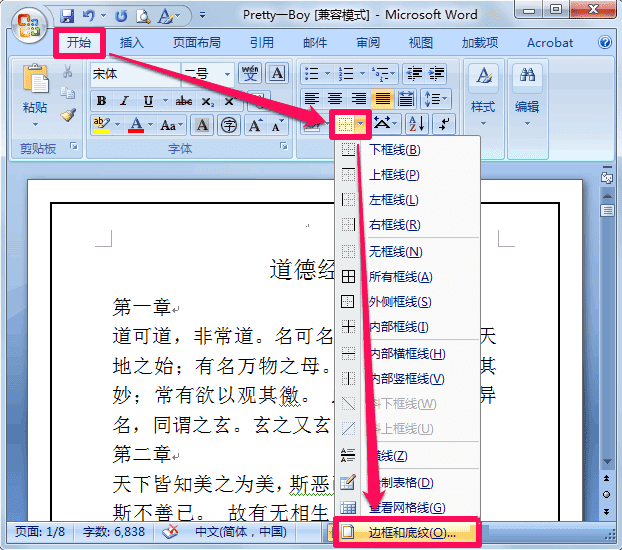Apply multilevel list formatting

pyautogui.click(x=381, y=74)
